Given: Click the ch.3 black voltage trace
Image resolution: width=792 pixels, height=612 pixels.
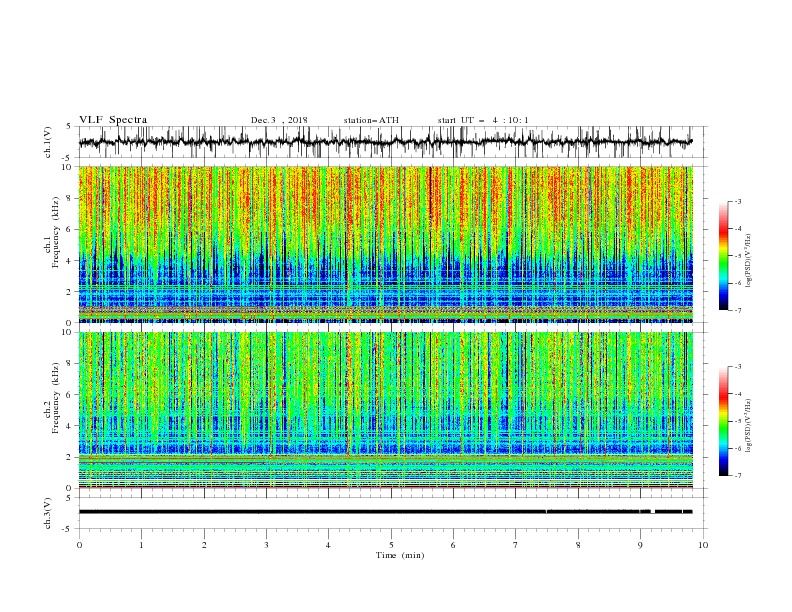Looking at the screenshot, I should click(x=385, y=512).
